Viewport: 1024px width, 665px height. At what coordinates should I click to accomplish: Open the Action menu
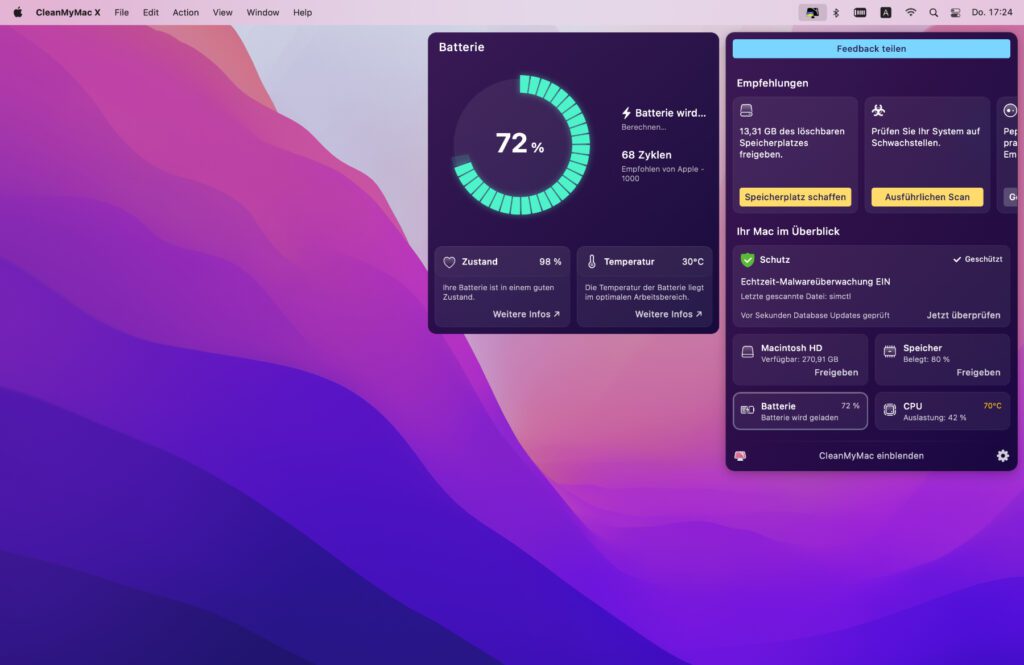(x=185, y=13)
